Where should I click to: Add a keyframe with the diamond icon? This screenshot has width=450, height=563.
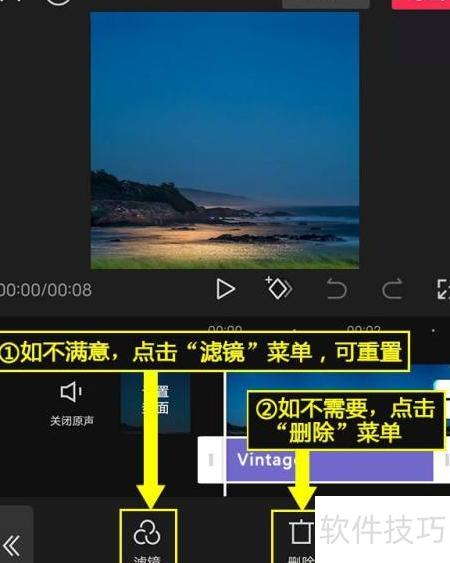pyautogui.click(x=279, y=288)
